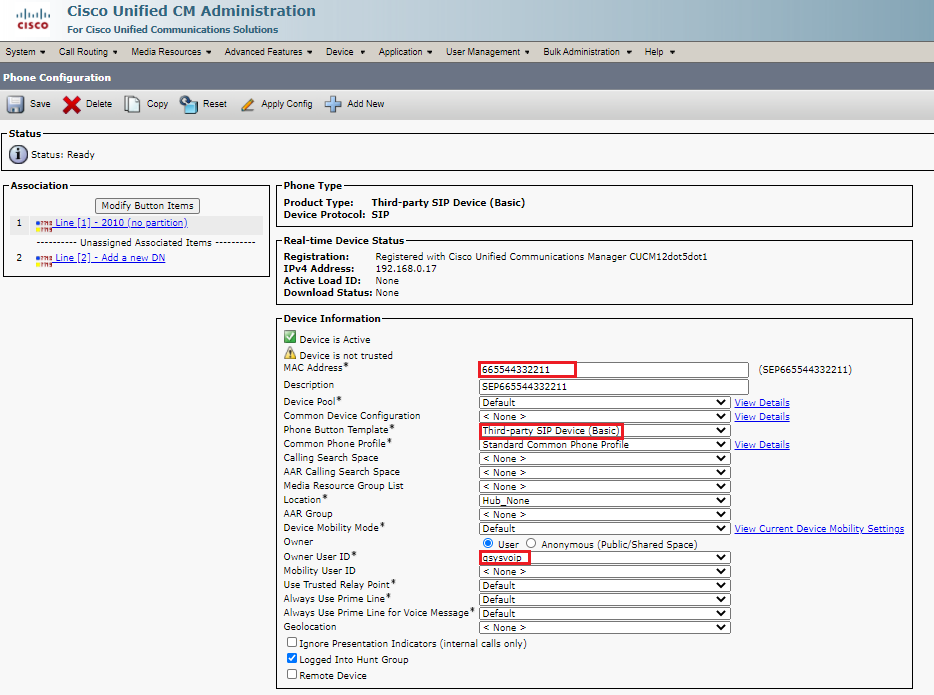
Task: Click the Add New plus icon
Action: tap(333, 104)
